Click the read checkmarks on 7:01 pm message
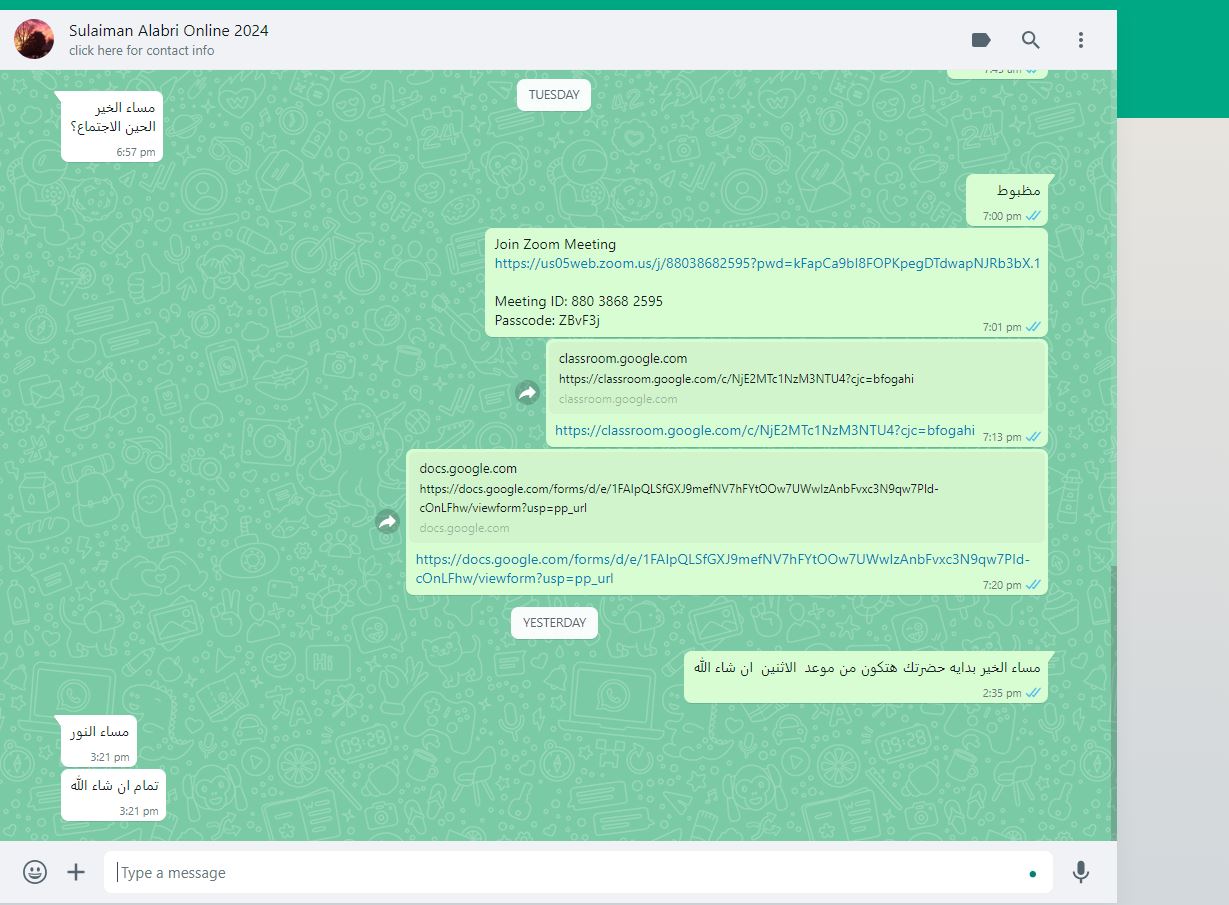 click(x=1033, y=327)
